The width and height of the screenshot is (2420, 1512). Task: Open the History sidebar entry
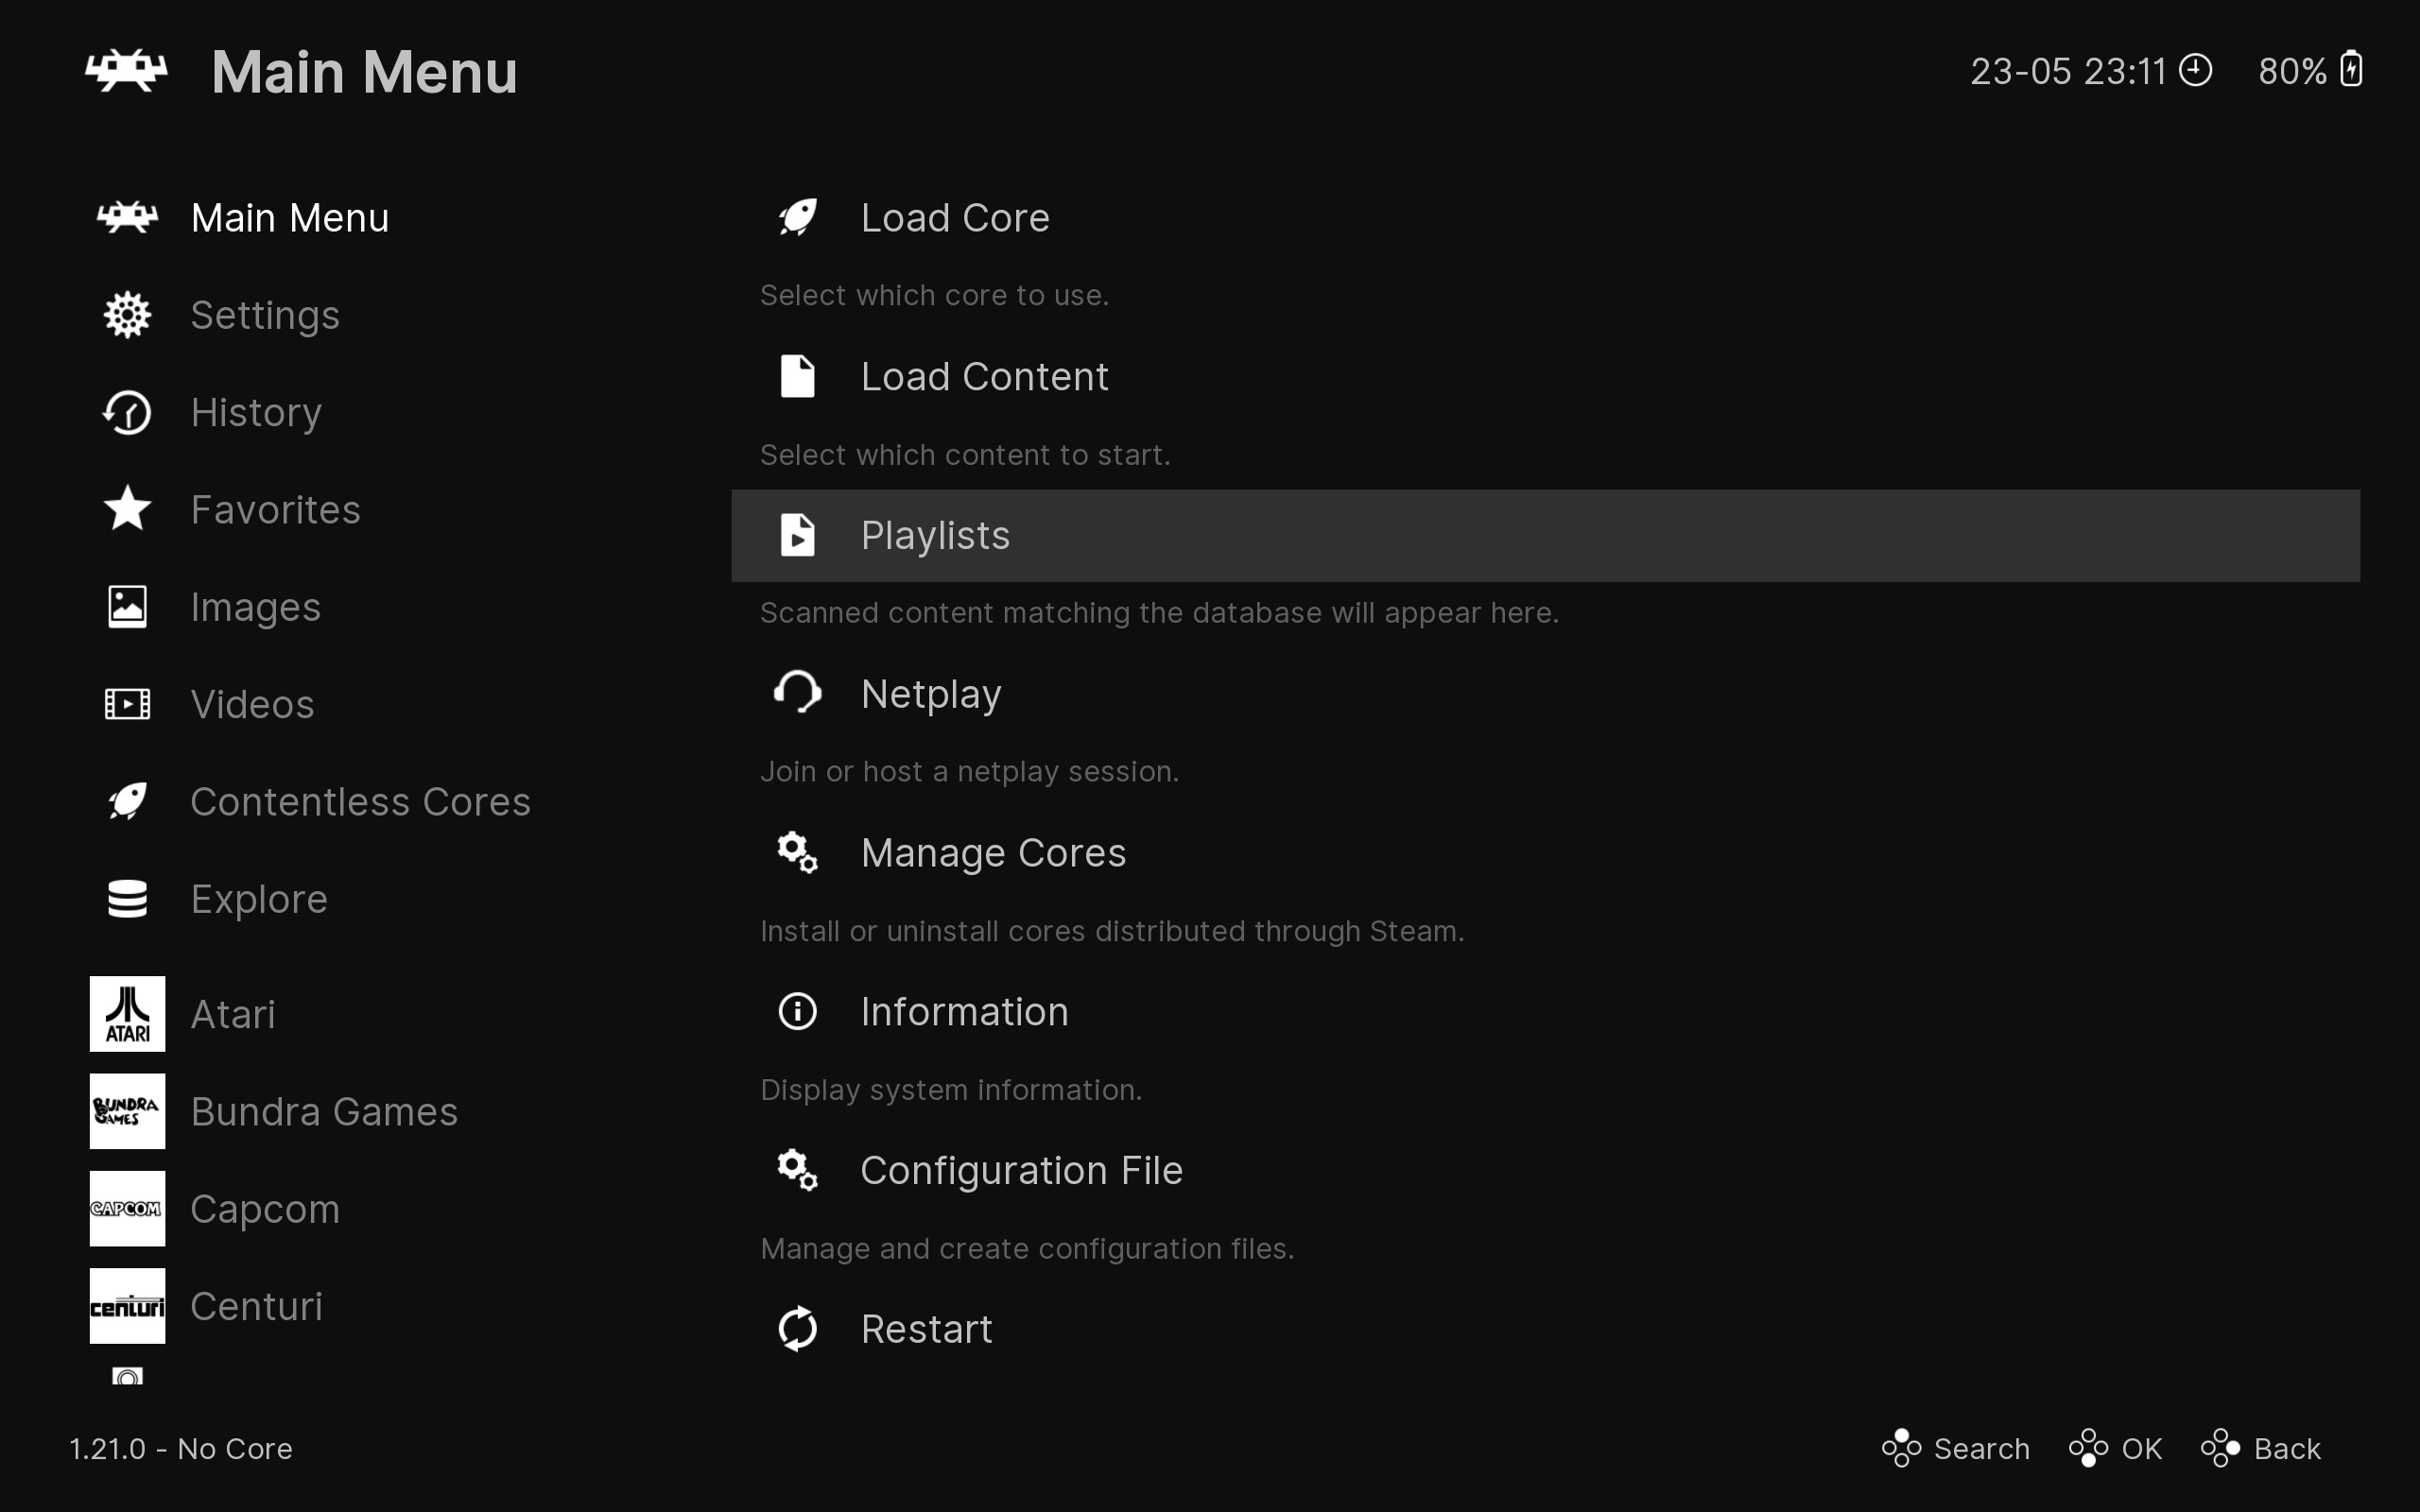tap(256, 413)
